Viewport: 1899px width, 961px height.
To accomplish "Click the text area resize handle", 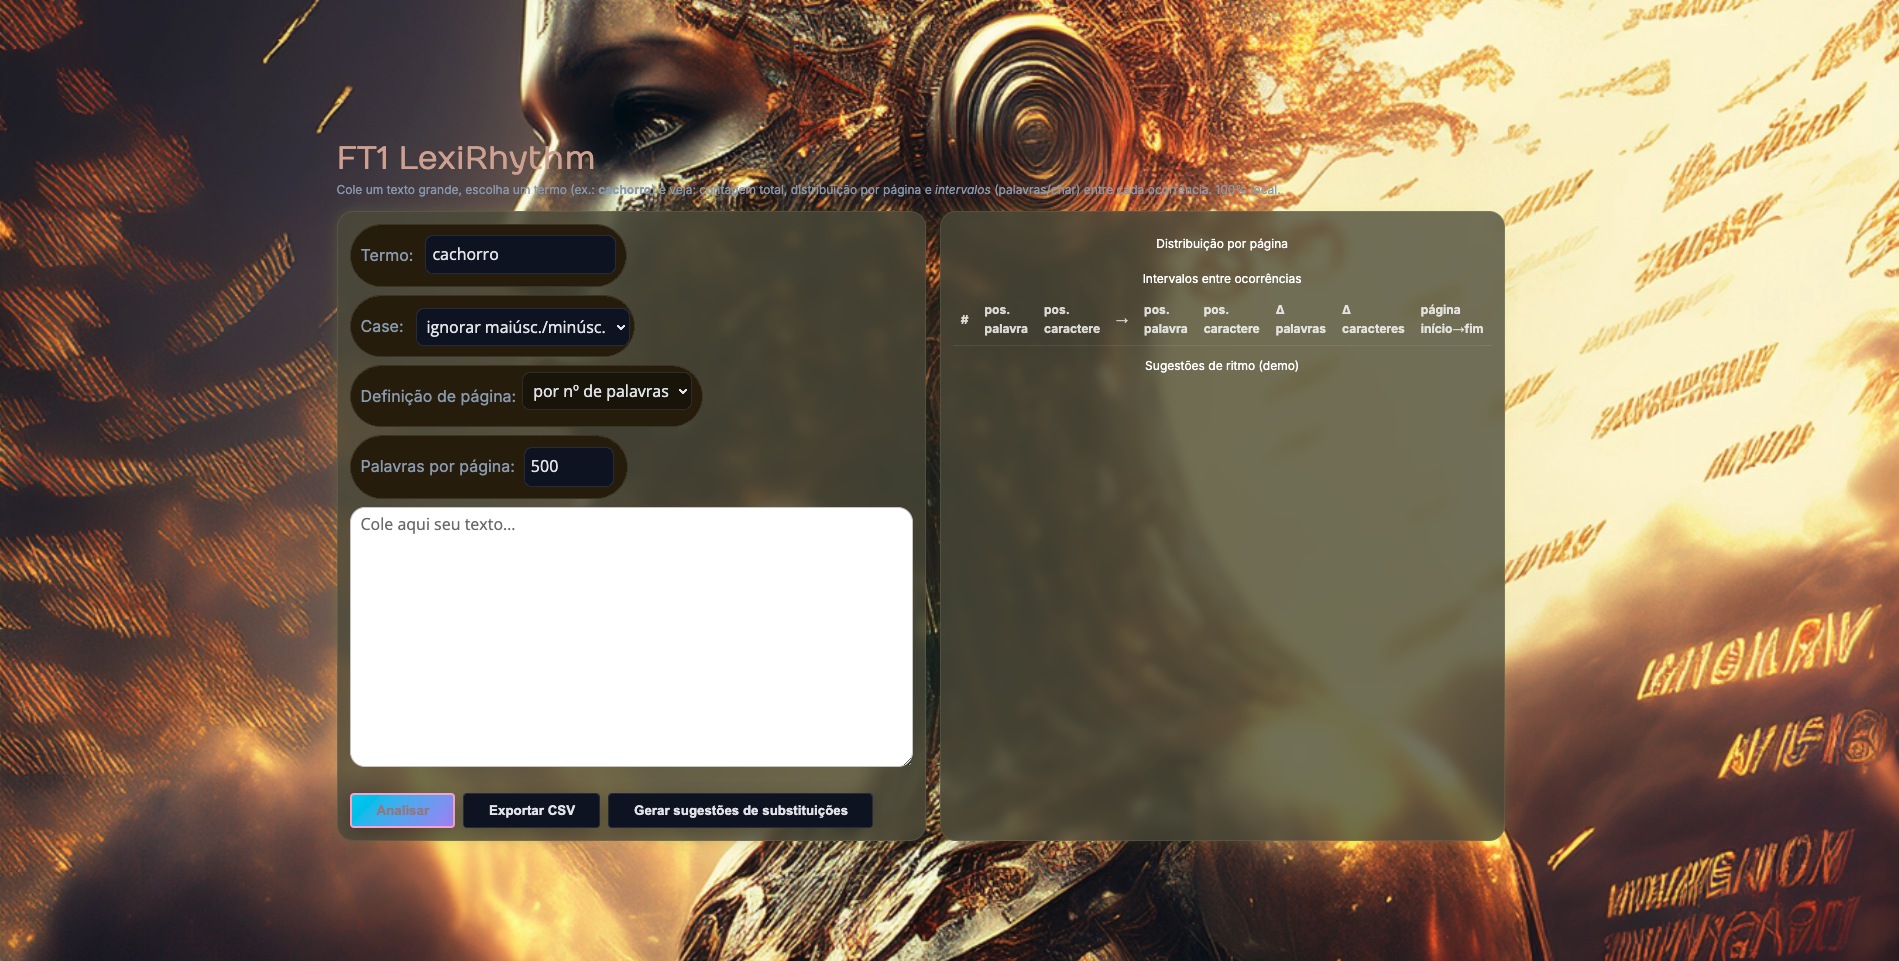I will tap(906, 761).
